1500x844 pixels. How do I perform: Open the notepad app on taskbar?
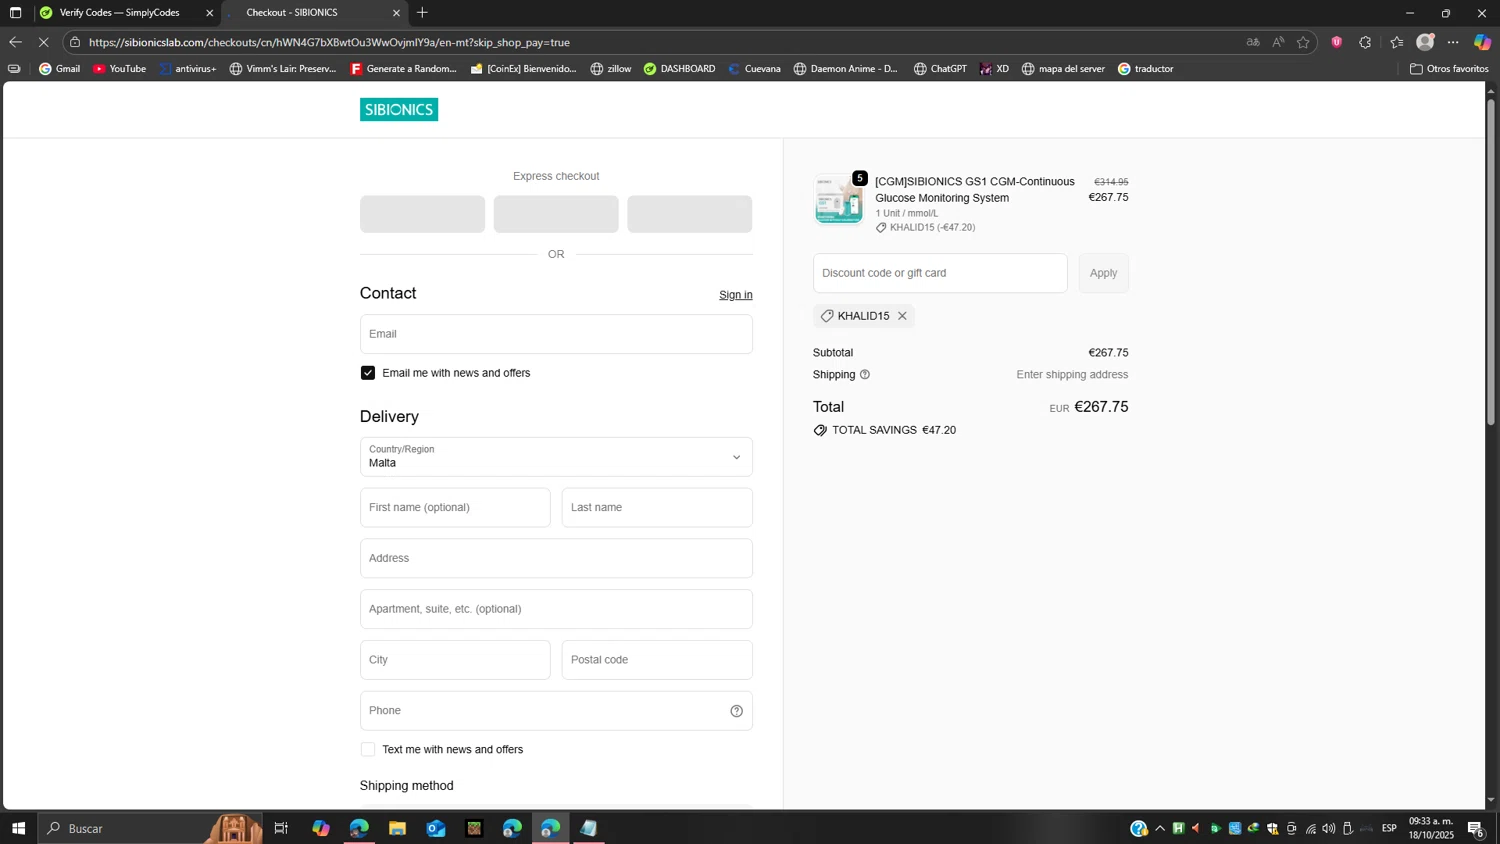click(588, 828)
